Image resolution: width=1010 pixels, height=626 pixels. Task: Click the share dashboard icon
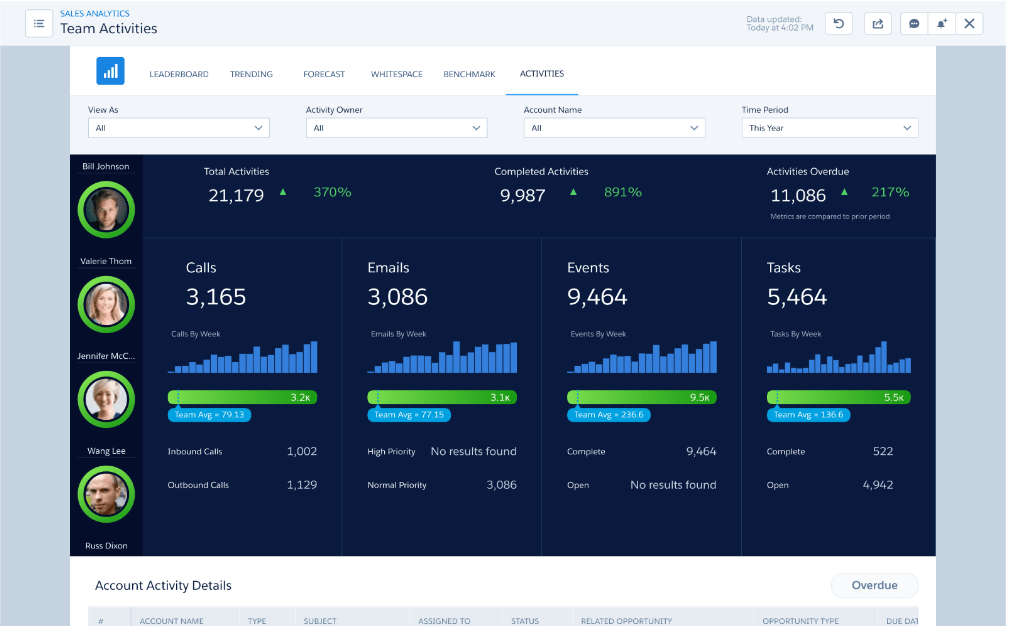click(877, 24)
